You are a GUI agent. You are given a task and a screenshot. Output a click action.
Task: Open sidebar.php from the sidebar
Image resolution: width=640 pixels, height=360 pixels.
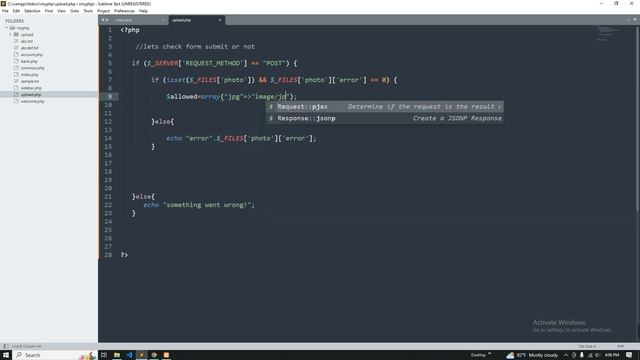(31, 88)
